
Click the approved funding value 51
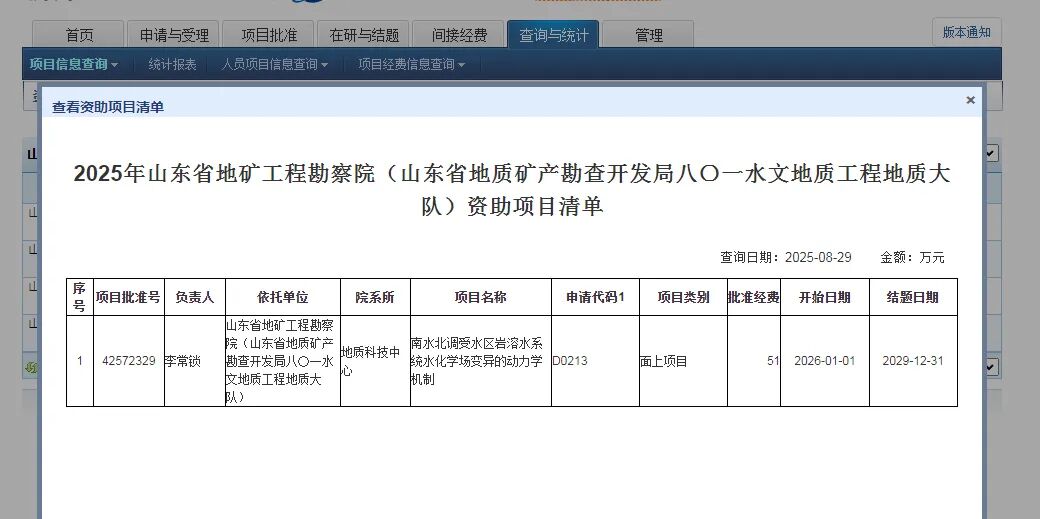point(773,361)
